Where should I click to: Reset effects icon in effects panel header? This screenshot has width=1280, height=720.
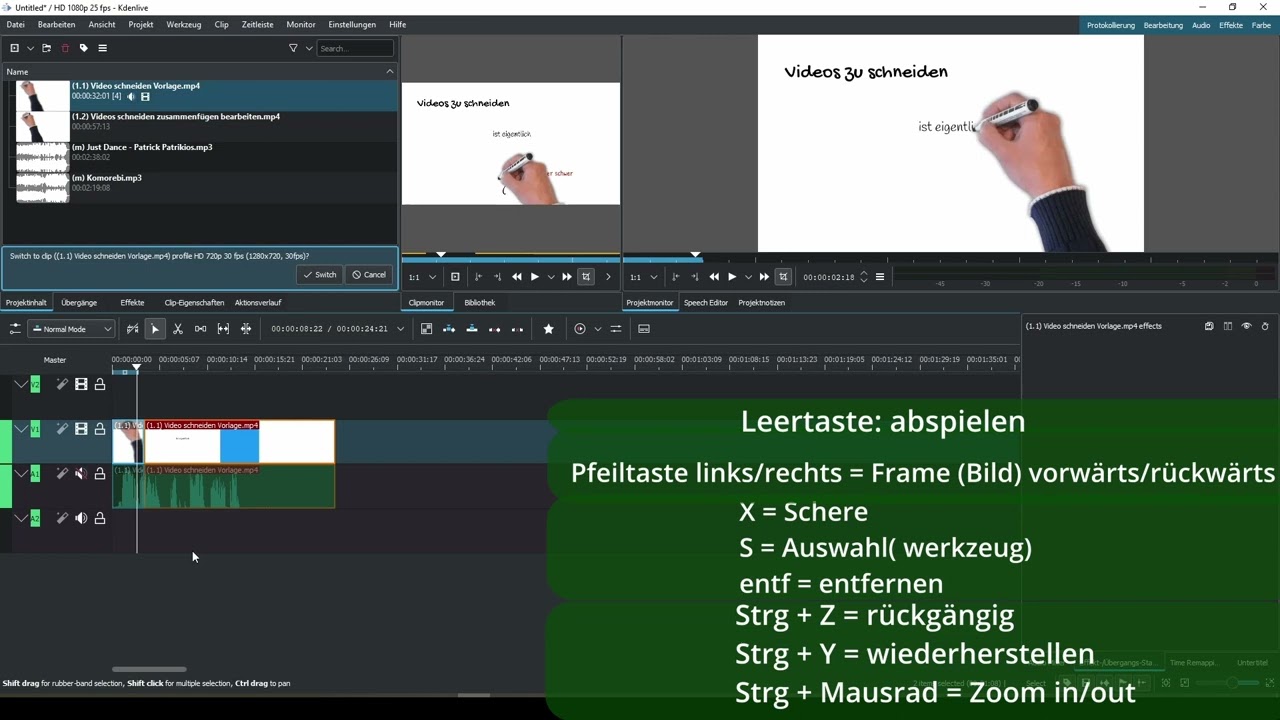point(1265,326)
